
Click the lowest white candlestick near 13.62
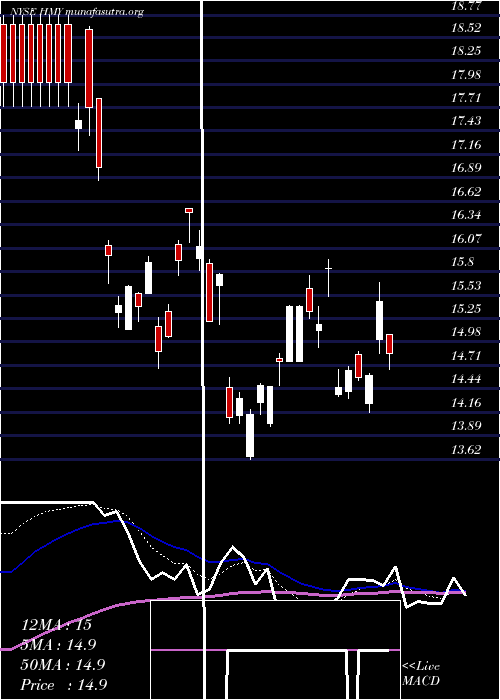pyautogui.click(x=250, y=434)
